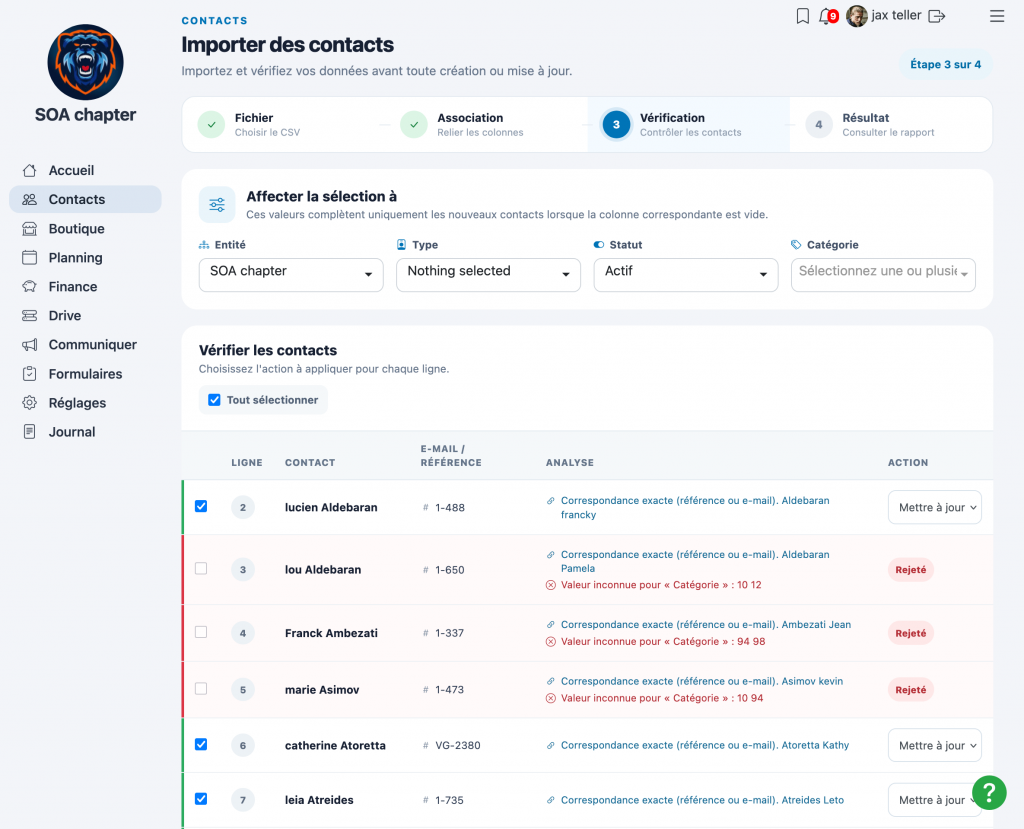
Task: Tick the lou Aldebaran row checkbox
Action: pos(201,568)
